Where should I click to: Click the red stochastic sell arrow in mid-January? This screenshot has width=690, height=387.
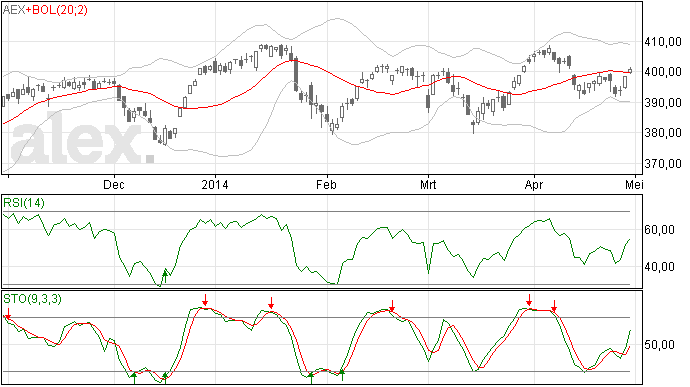(x=271, y=303)
